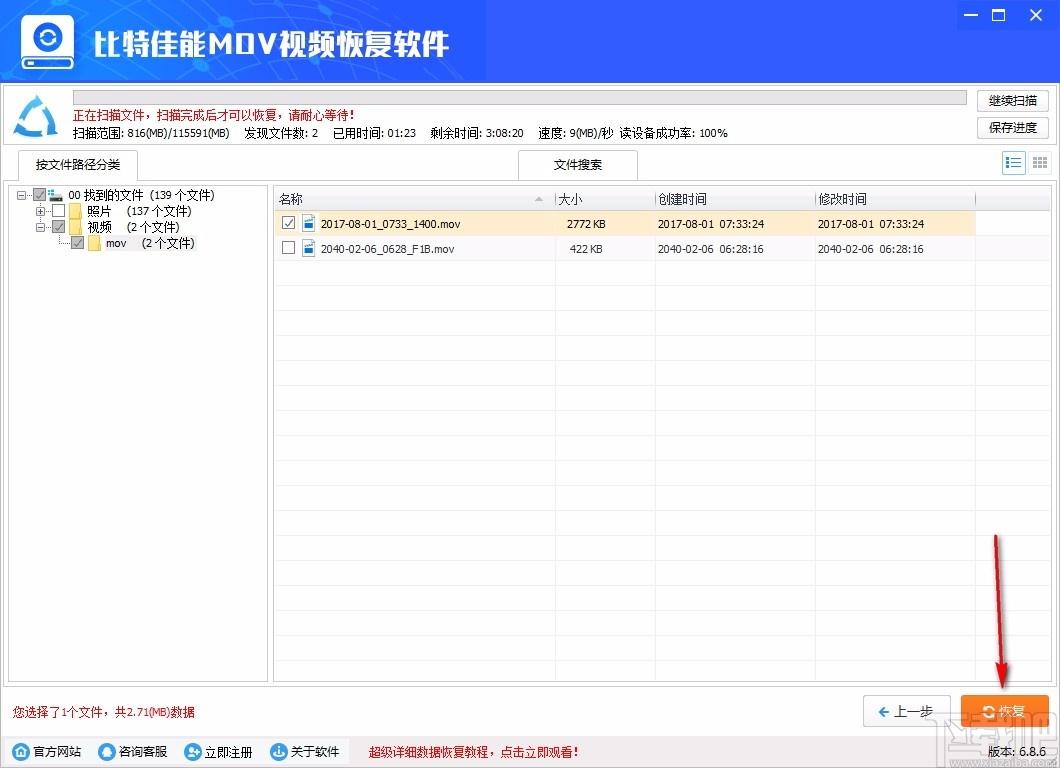Click the mov folder icon
The height and width of the screenshot is (768, 1060).
click(94, 243)
